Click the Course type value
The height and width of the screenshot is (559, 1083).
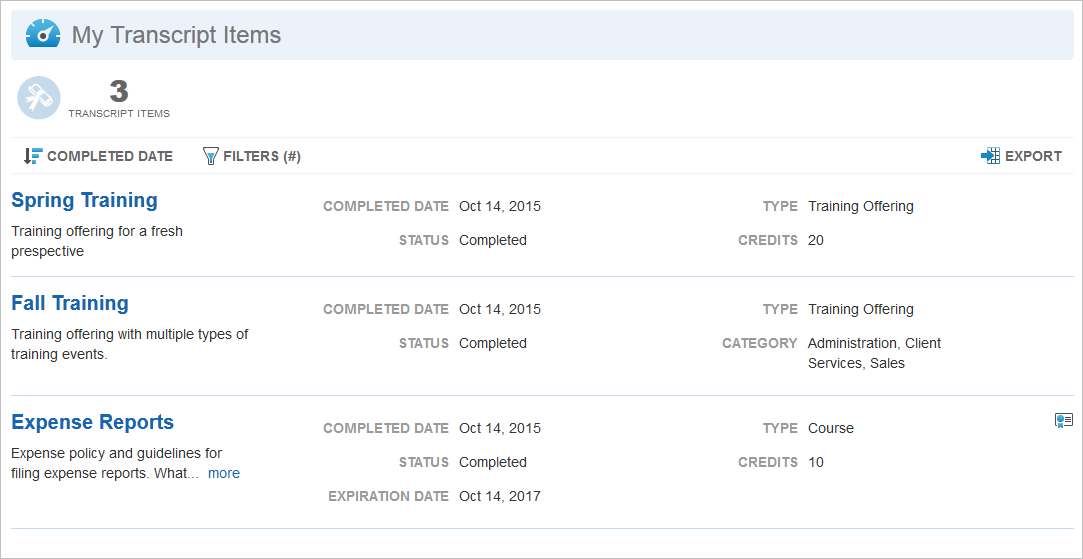click(x=831, y=428)
